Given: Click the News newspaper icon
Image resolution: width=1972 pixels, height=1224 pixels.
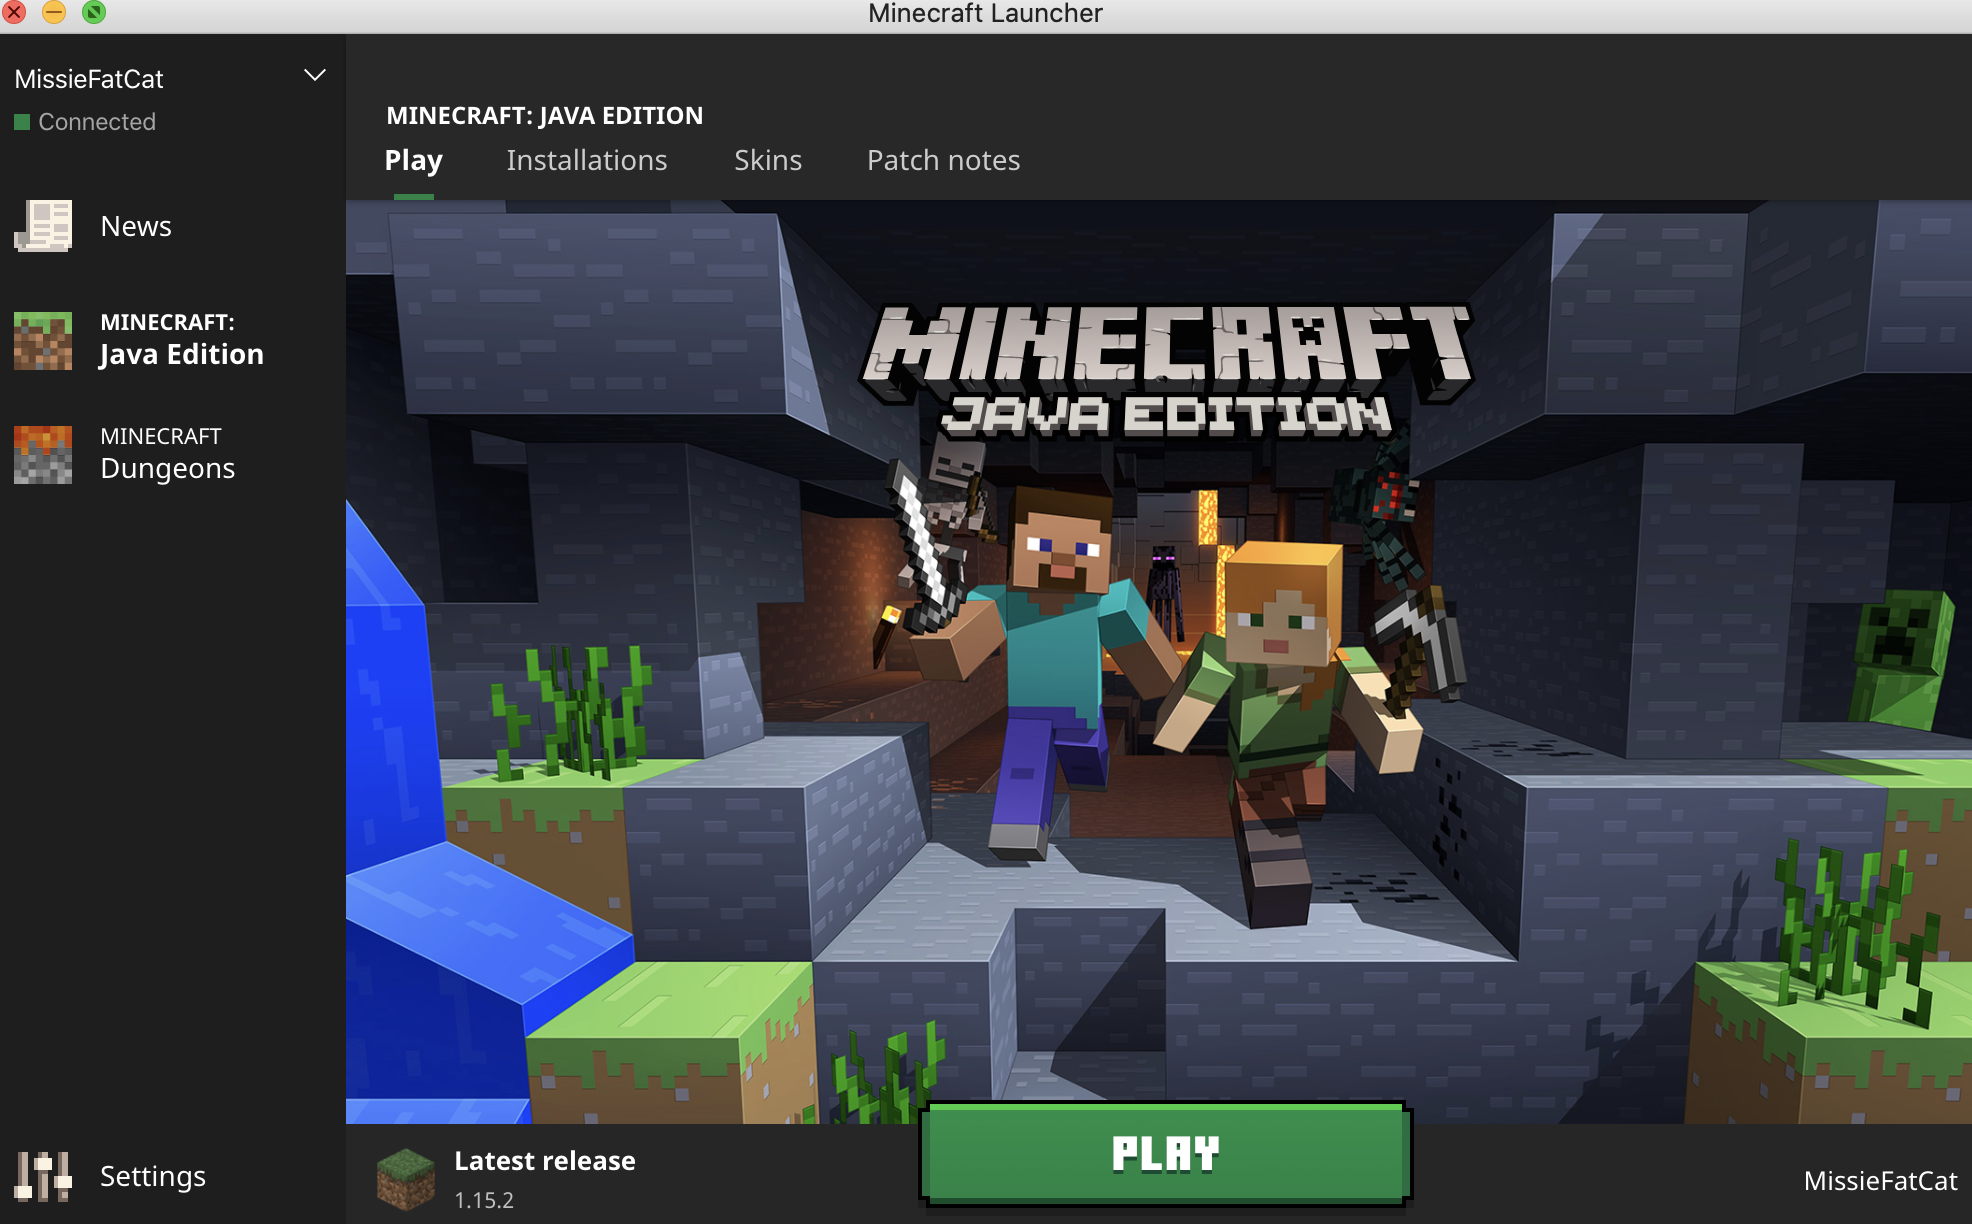Looking at the screenshot, I should pos(43,226).
